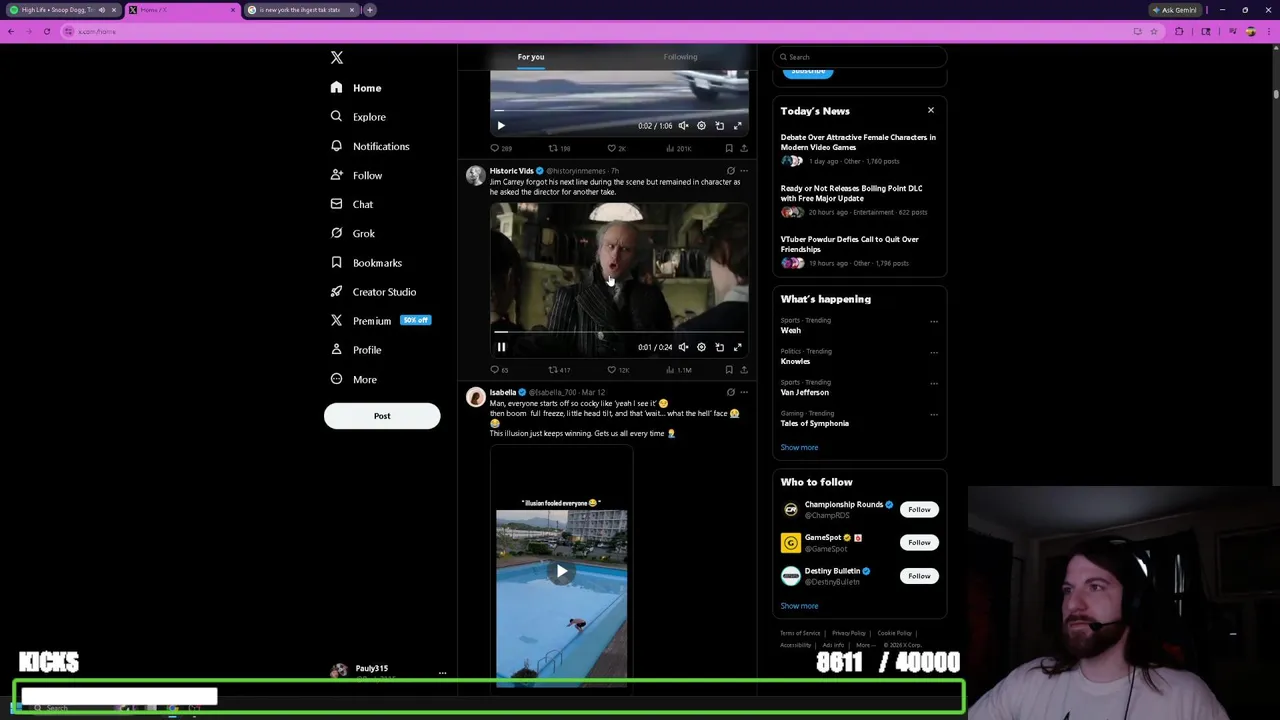This screenshot has height=720, width=1280.
Task: Toggle picture-in-picture on the top video
Action: pyautogui.click(x=719, y=126)
